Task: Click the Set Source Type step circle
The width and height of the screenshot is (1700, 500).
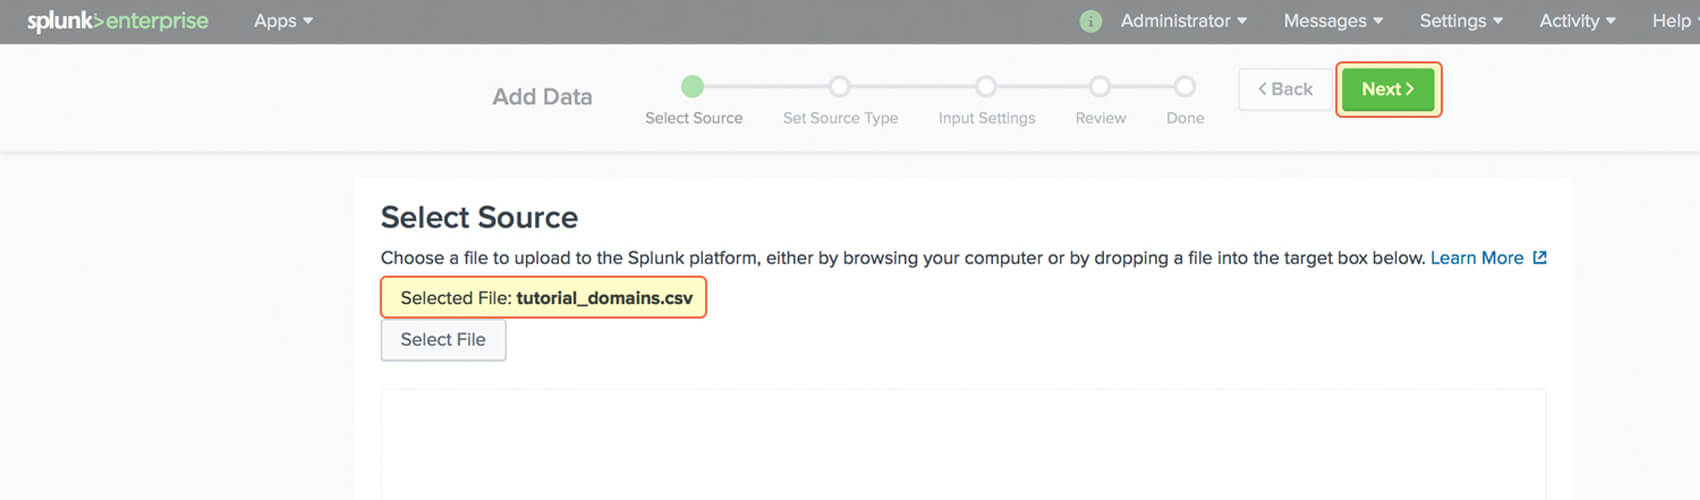Action: (x=840, y=87)
